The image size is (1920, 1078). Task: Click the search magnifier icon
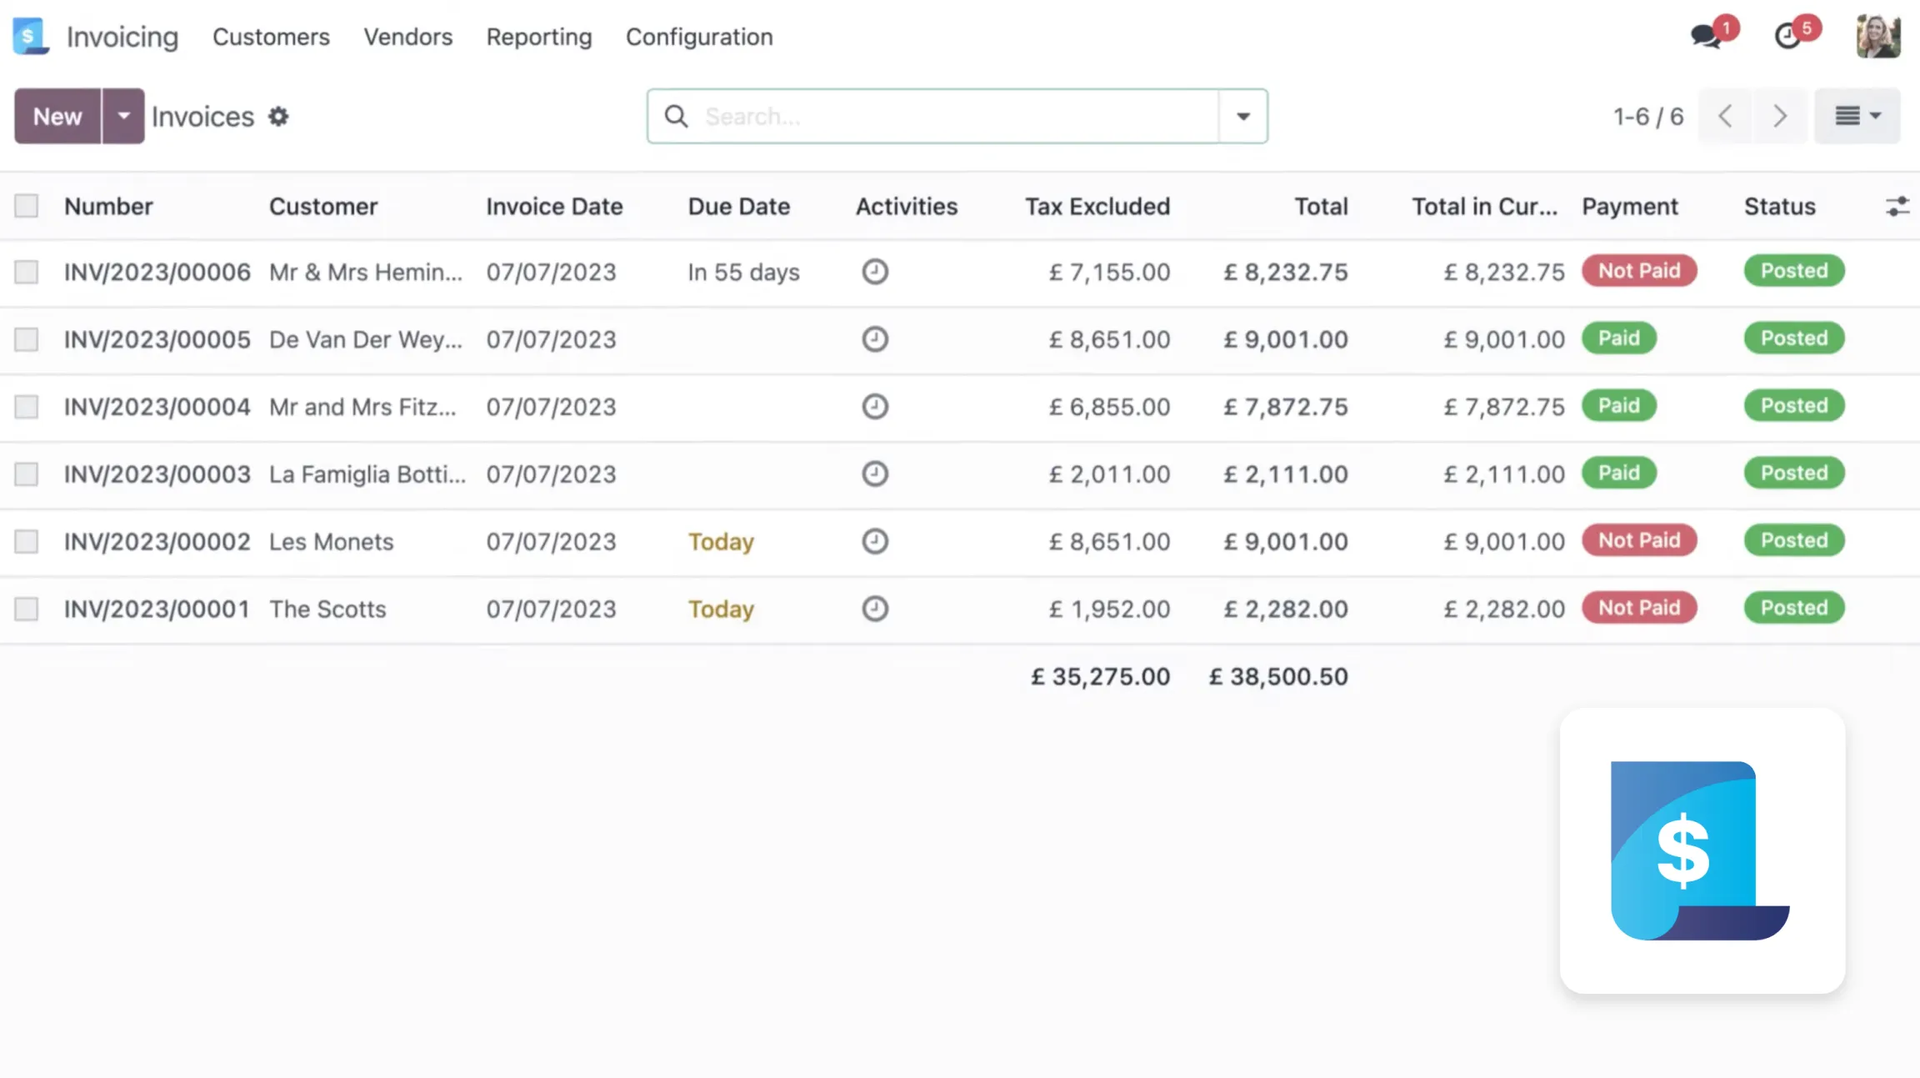point(677,117)
